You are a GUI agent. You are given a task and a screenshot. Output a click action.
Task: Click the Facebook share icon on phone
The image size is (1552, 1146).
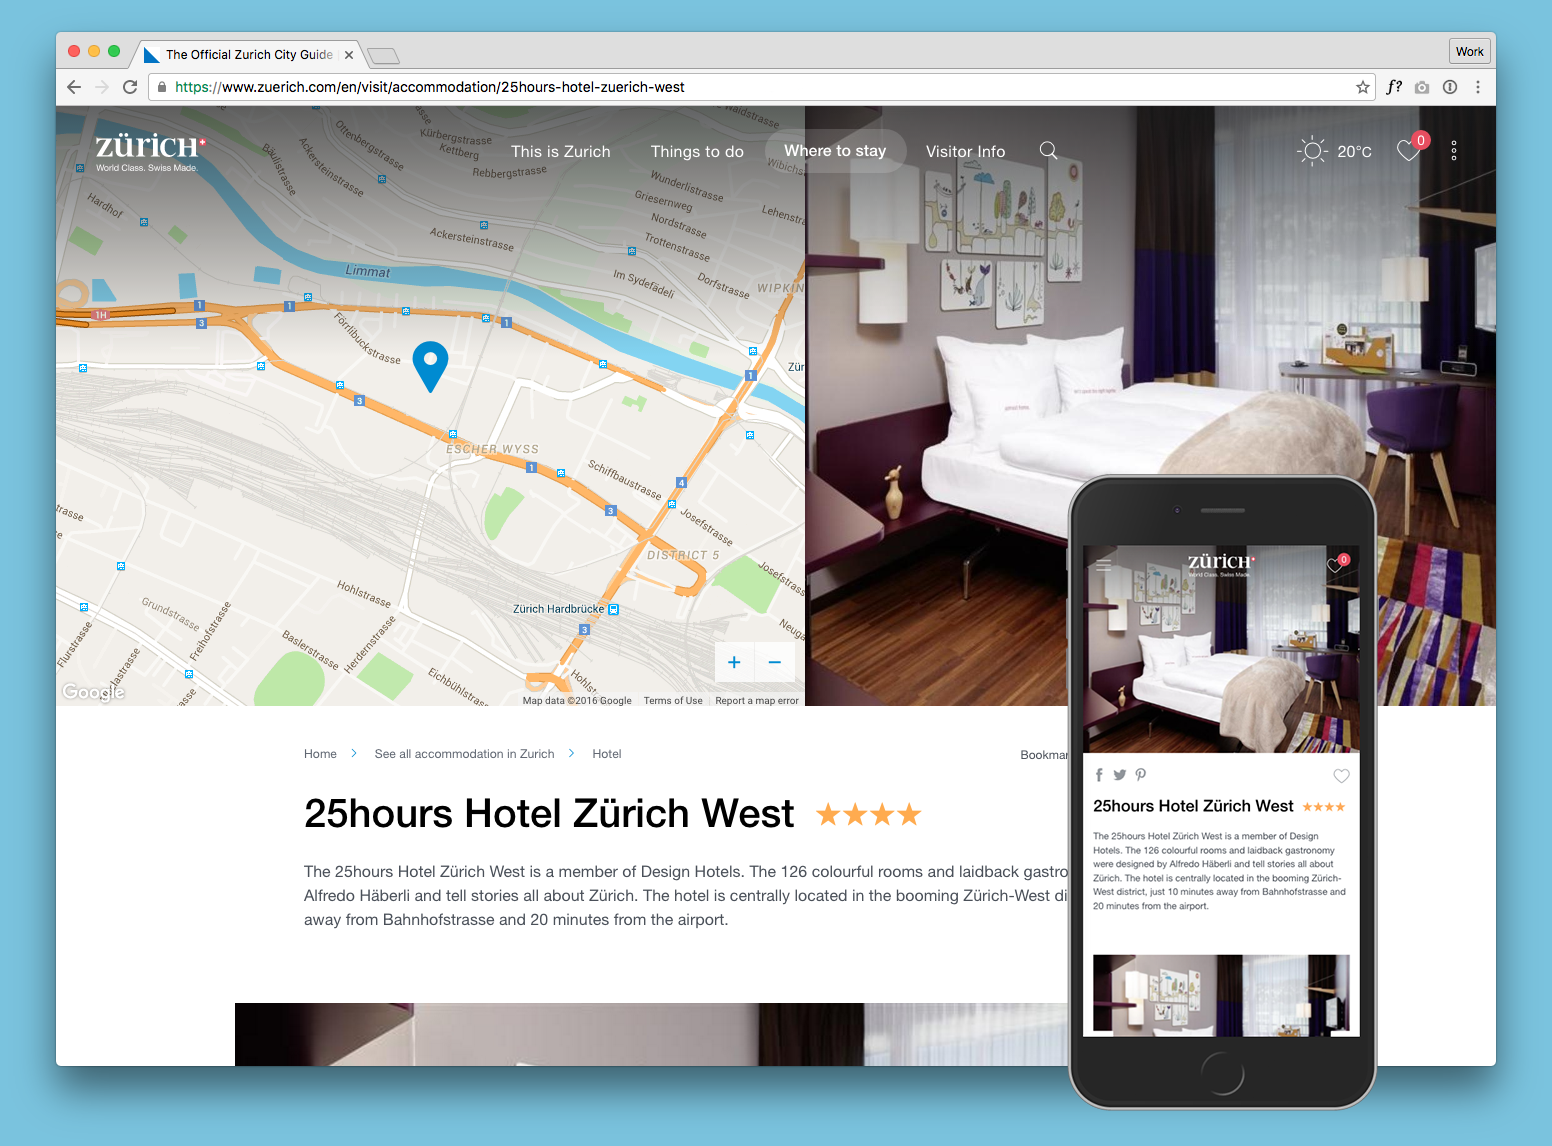pyautogui.click(x=1099, y=775)
